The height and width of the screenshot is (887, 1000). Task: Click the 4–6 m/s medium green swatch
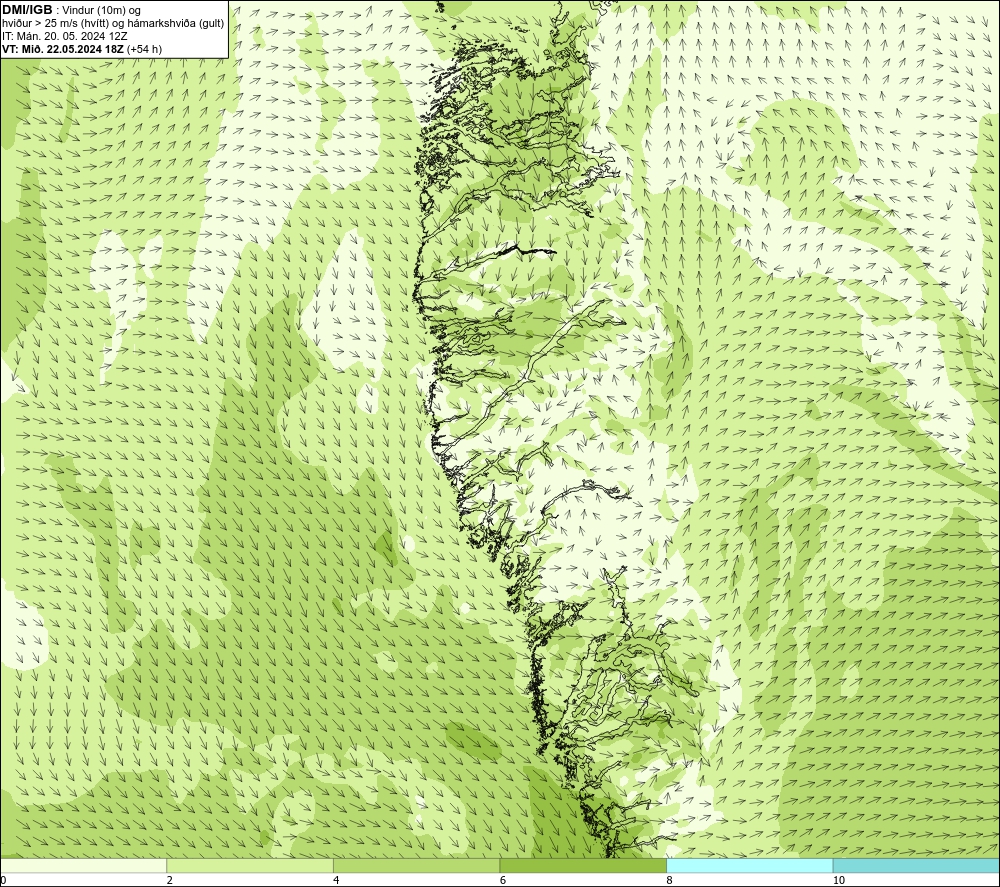(416, 865)
